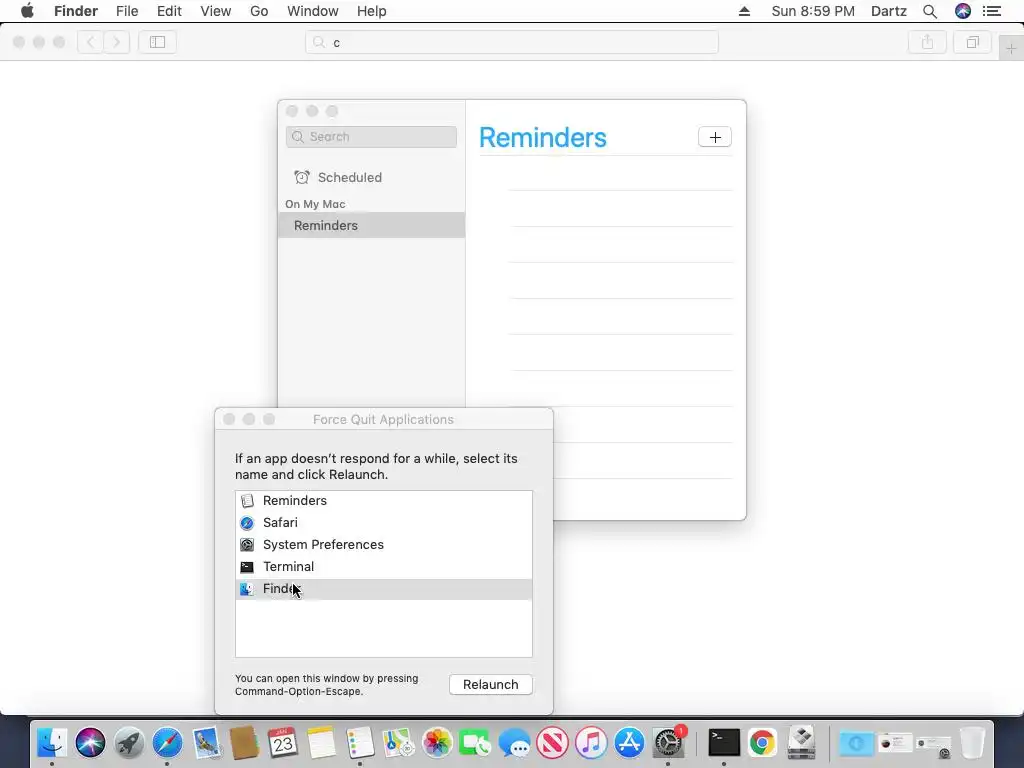1024x768 pixels.
Task: Click Safari address bar containing c
Action: (512, 42)
